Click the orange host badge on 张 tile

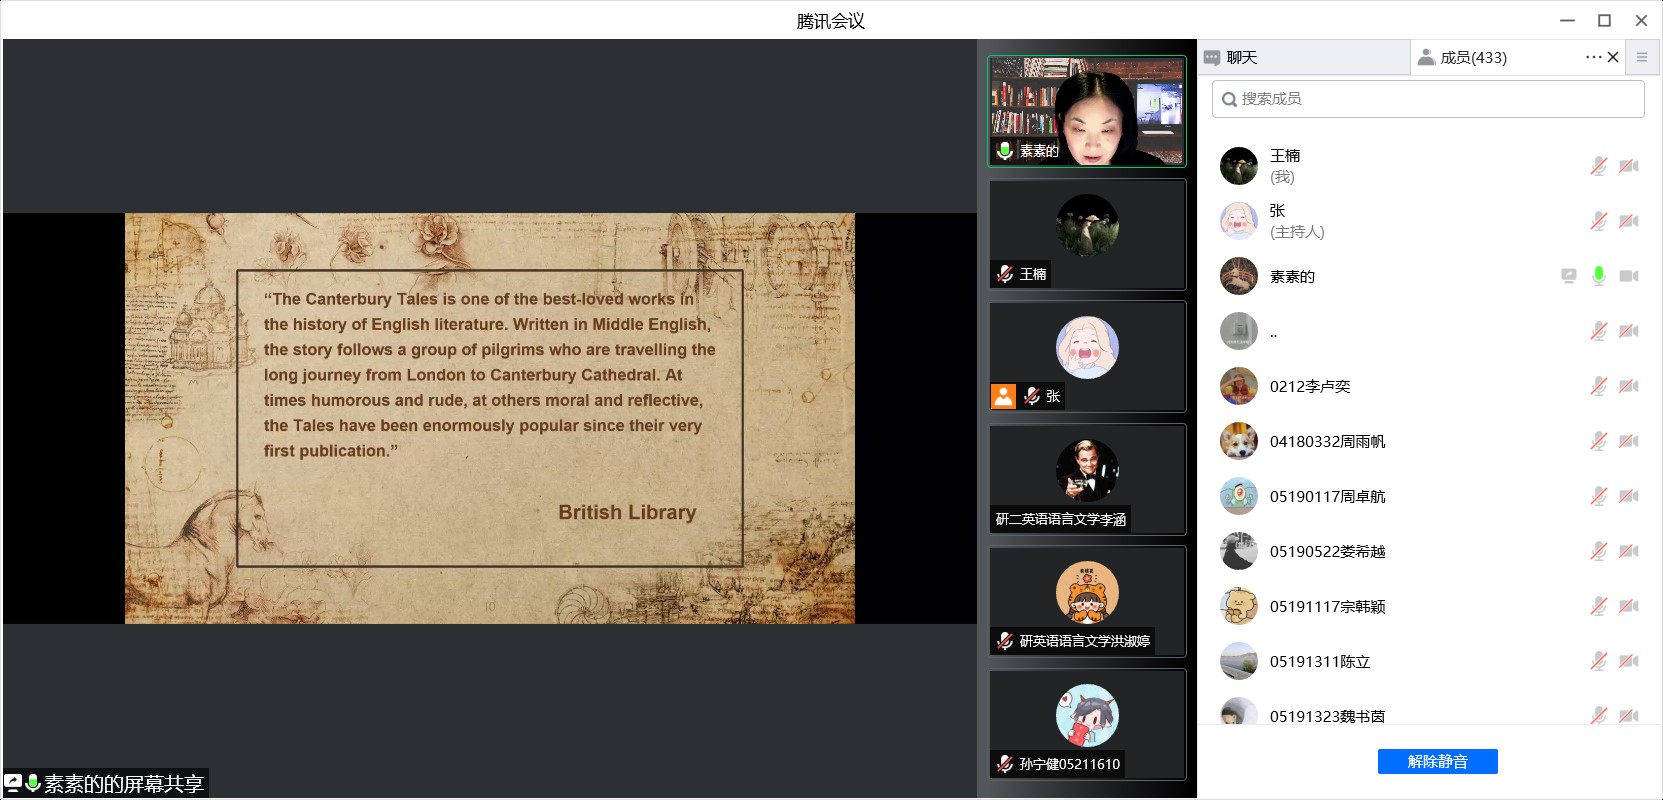point(1003,396)
